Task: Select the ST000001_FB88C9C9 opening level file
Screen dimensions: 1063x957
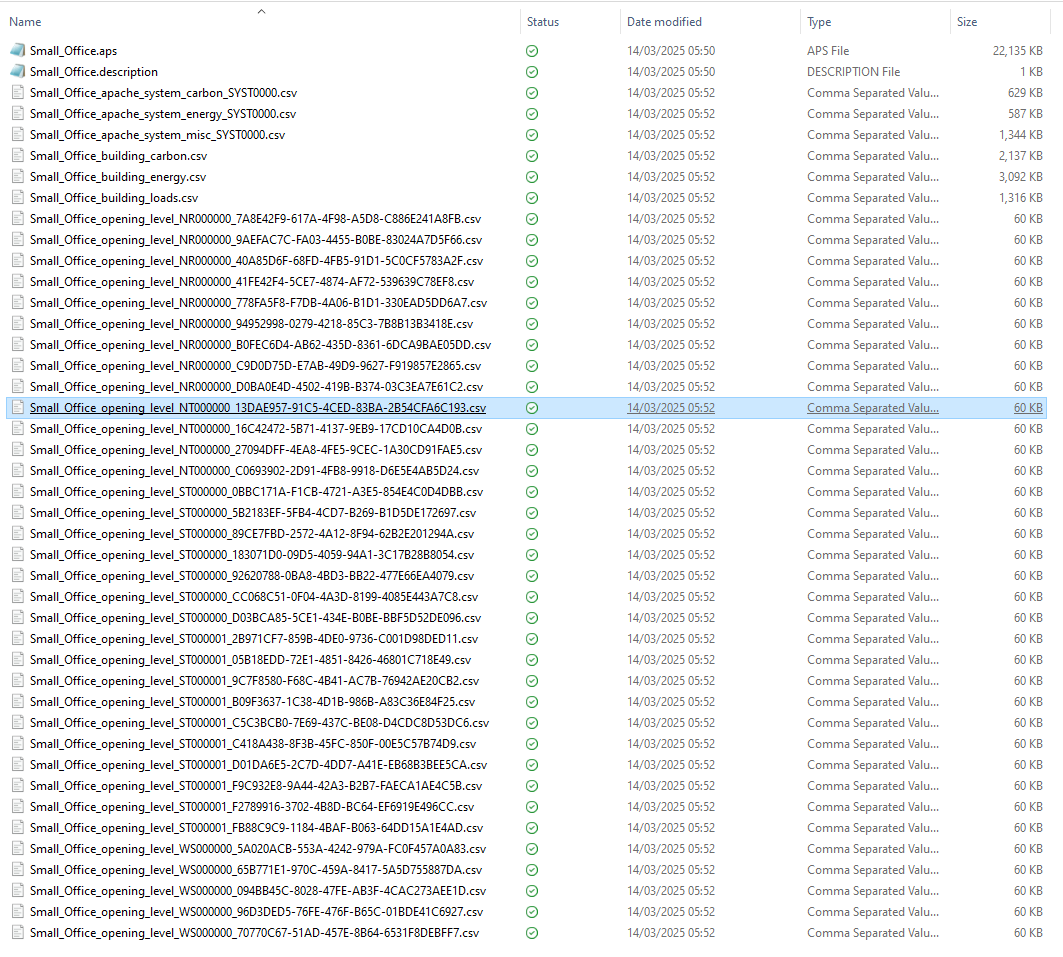Action: coord(256,827)
